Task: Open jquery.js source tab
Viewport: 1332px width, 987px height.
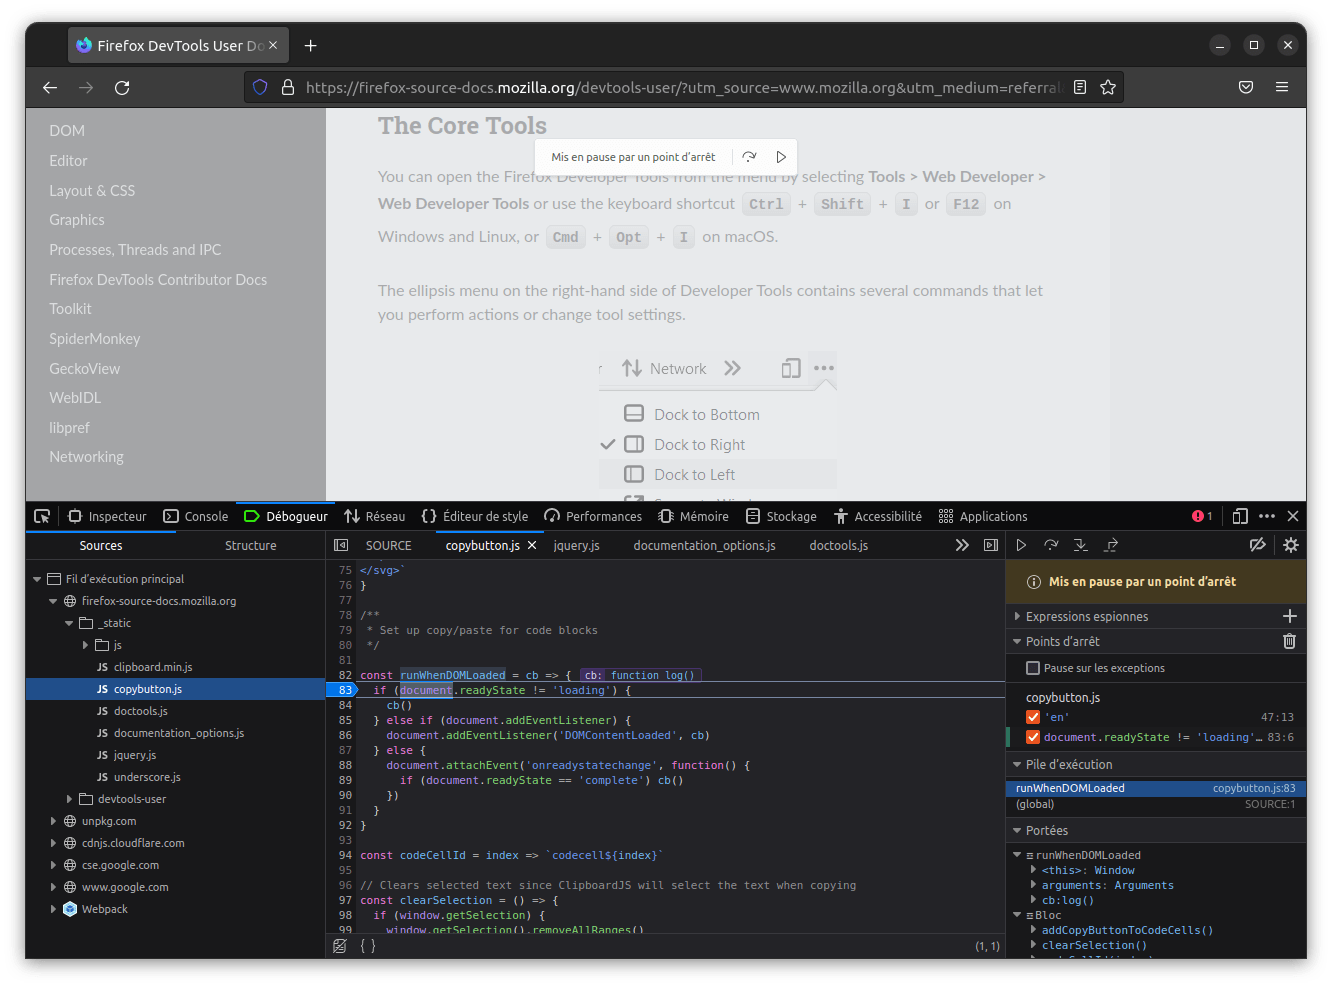Action: (577, 545)
